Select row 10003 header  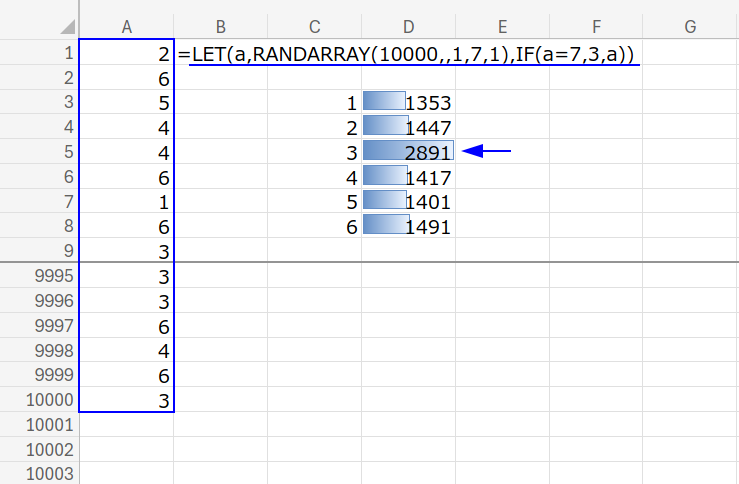39,474
